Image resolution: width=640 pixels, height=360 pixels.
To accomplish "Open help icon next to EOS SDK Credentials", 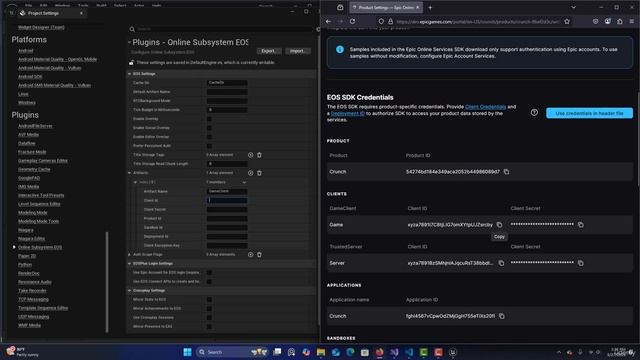I will click(534, 113).
